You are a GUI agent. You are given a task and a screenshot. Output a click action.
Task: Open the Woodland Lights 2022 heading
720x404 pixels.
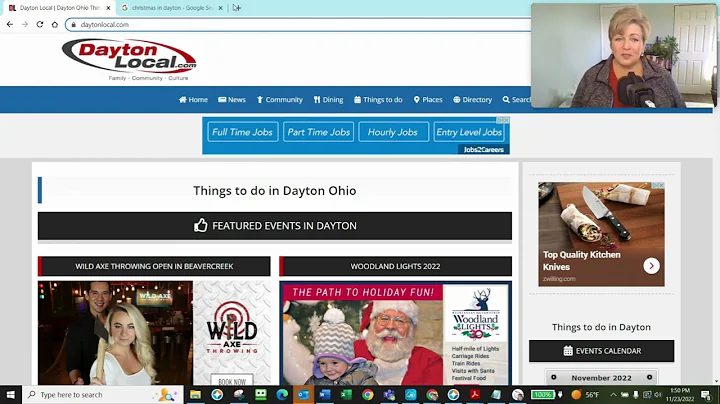395,266
